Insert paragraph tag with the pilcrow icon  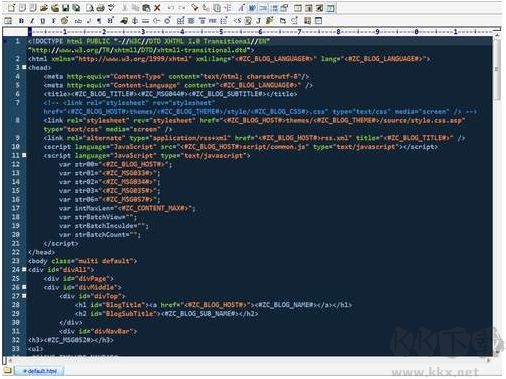pos(99,21)
